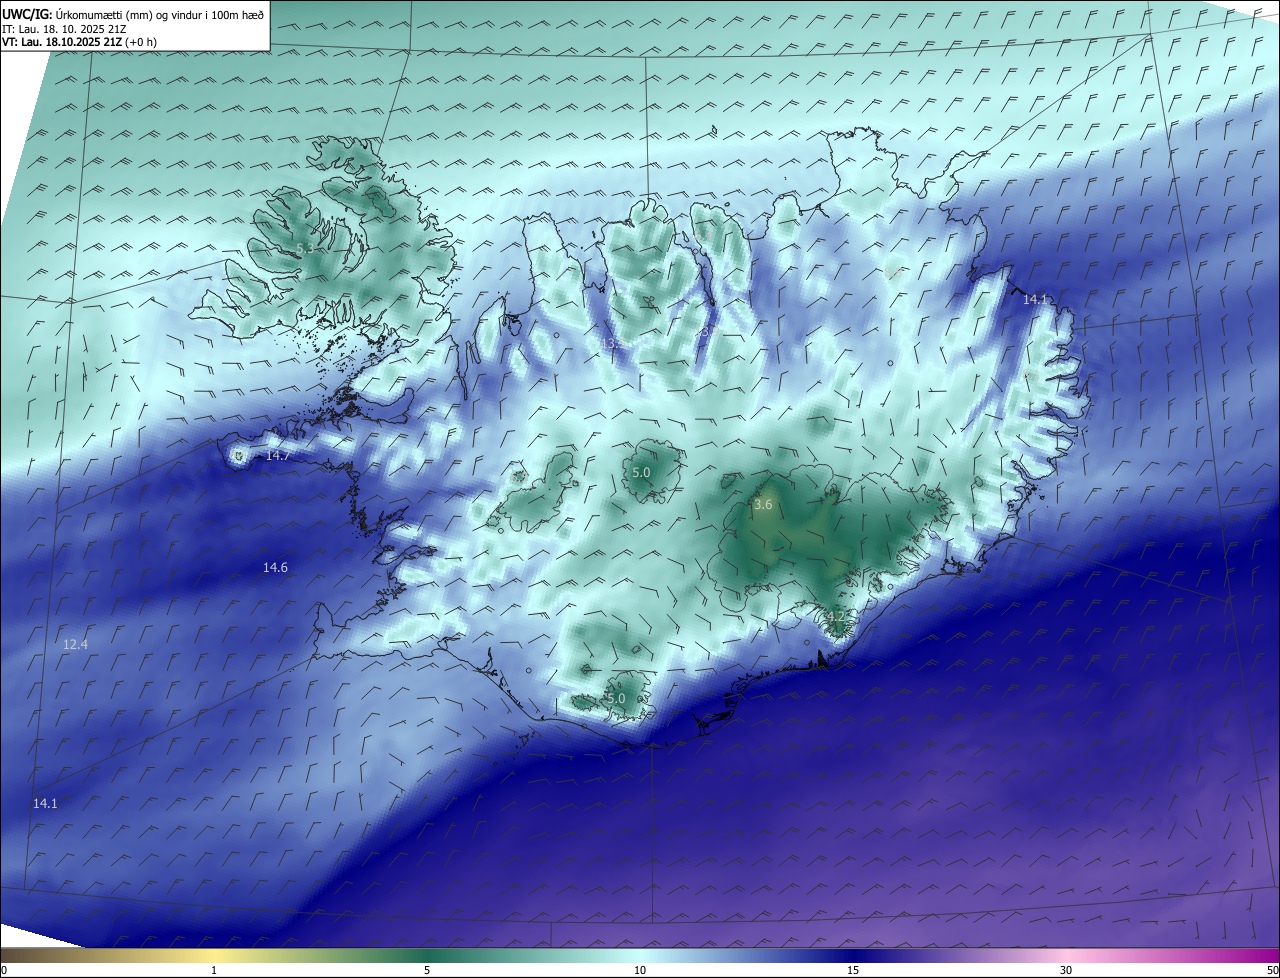Select the valid time line "VT: Lau. 18.10.2025 21Z (+0 h)"

pos(79,42)
